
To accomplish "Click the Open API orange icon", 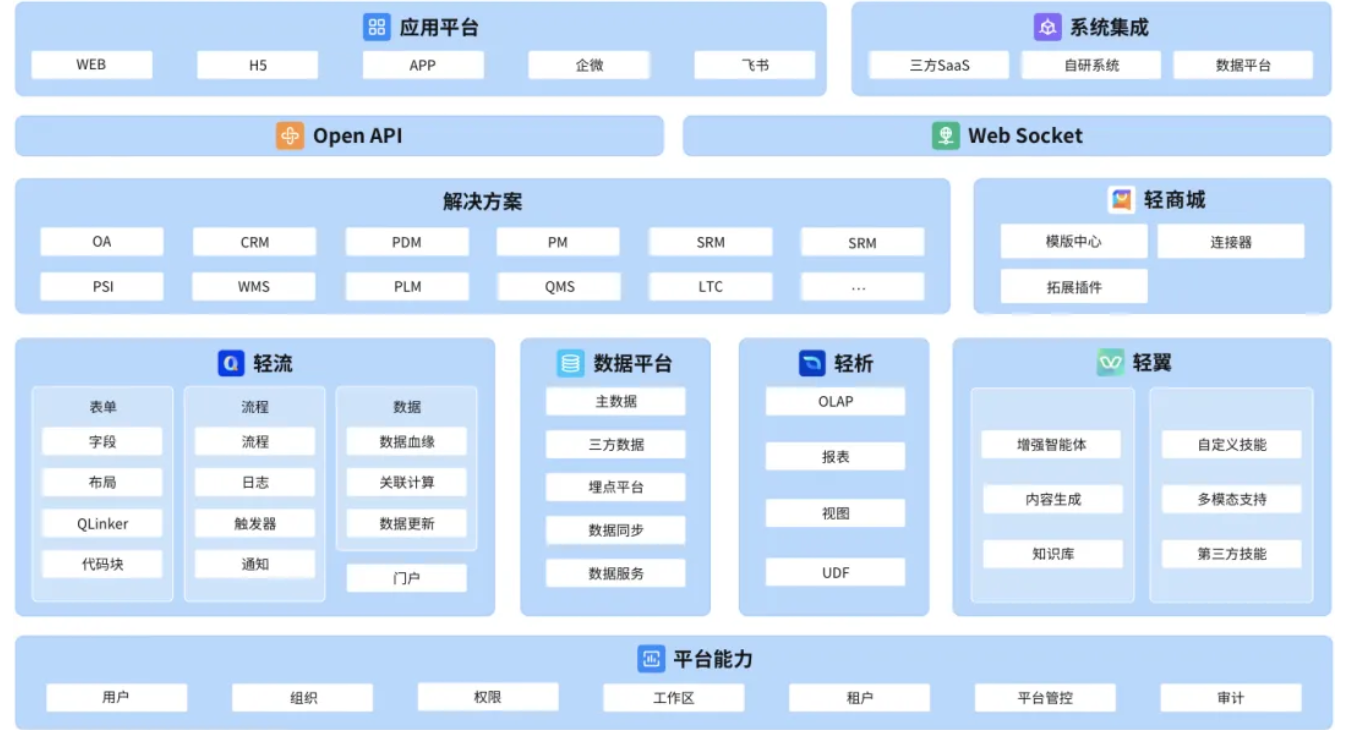I will (x=290, y=136).
